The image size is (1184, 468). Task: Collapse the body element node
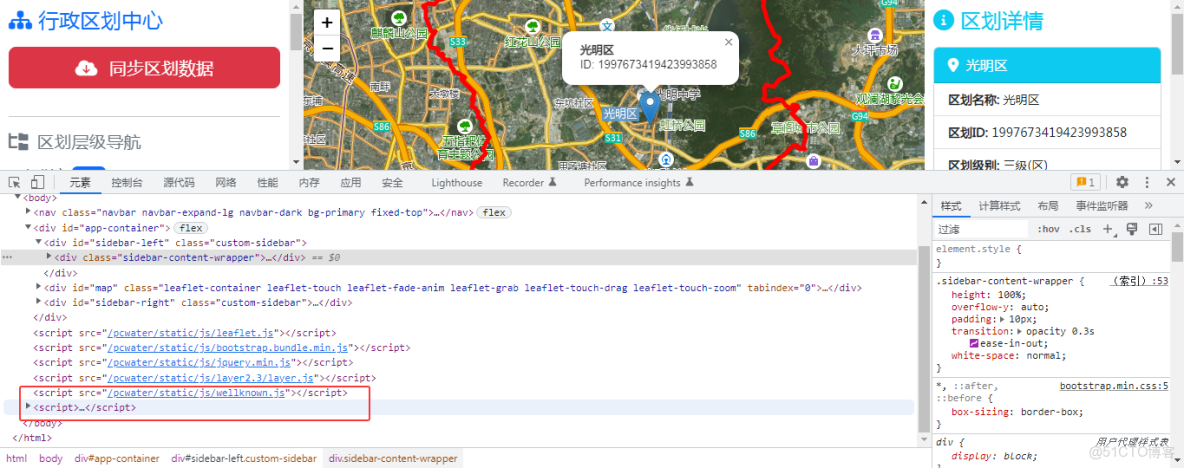point(19,198)
